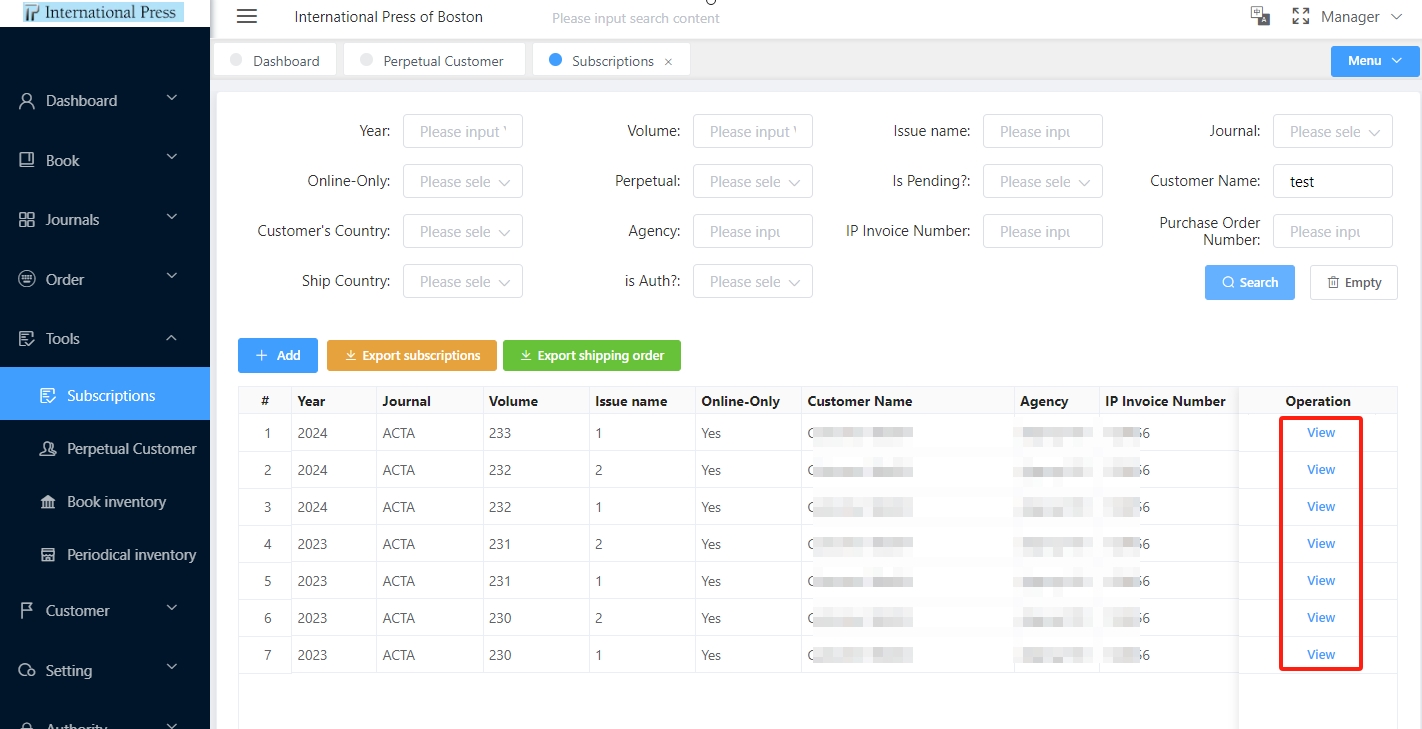Image resolution: width=1422 pixels, height=729 pixels.
Task: Focus the Customer Name field containing test
Action: pos(1332,181)
